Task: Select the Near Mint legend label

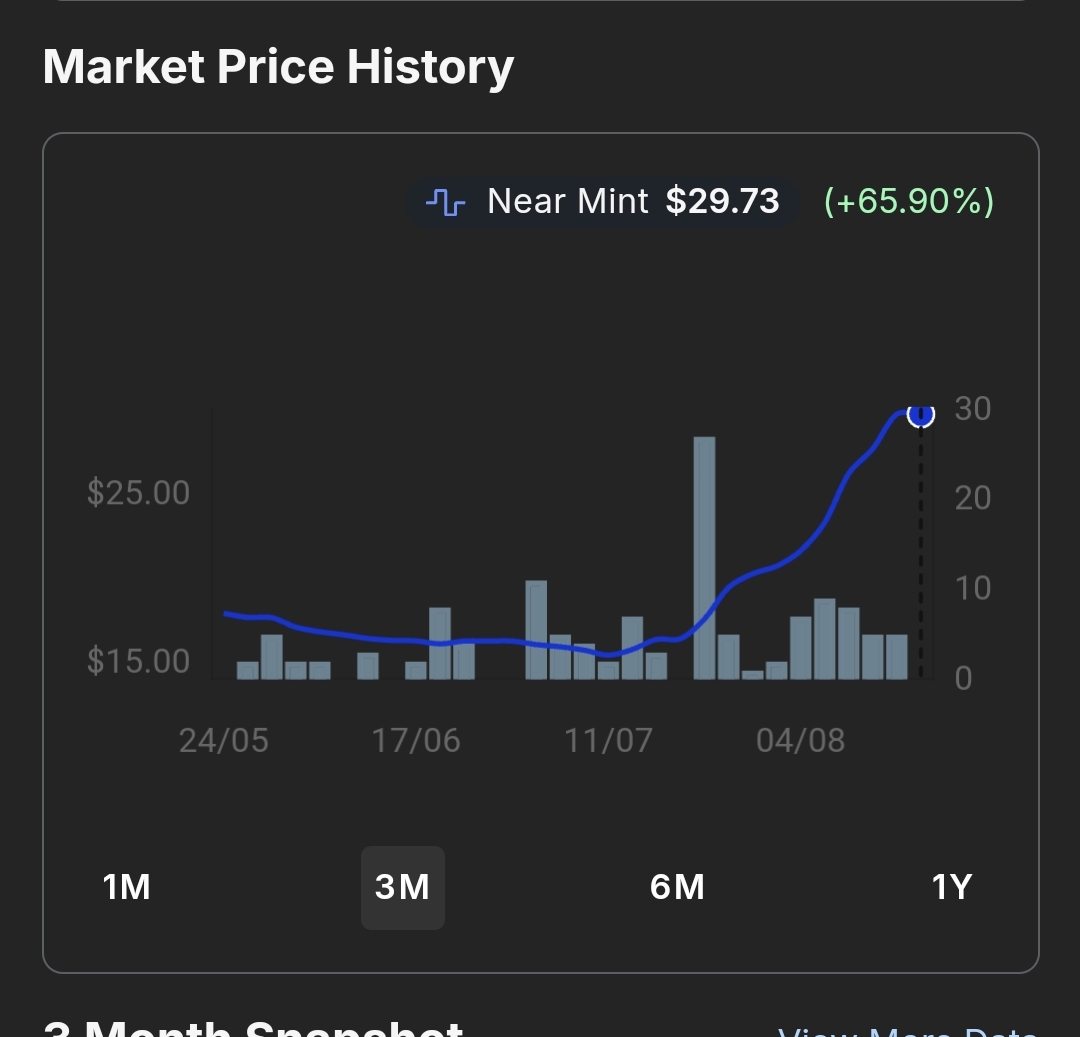Action: 567,202
